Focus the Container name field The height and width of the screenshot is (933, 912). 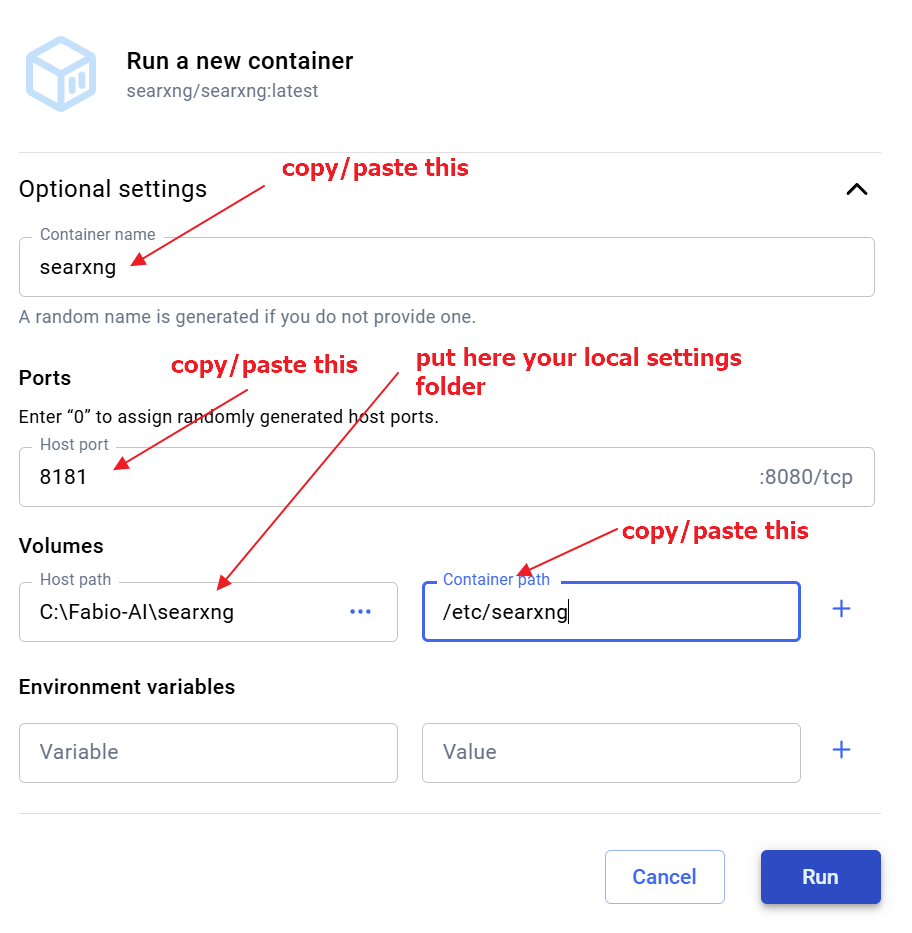coord(446,267)
